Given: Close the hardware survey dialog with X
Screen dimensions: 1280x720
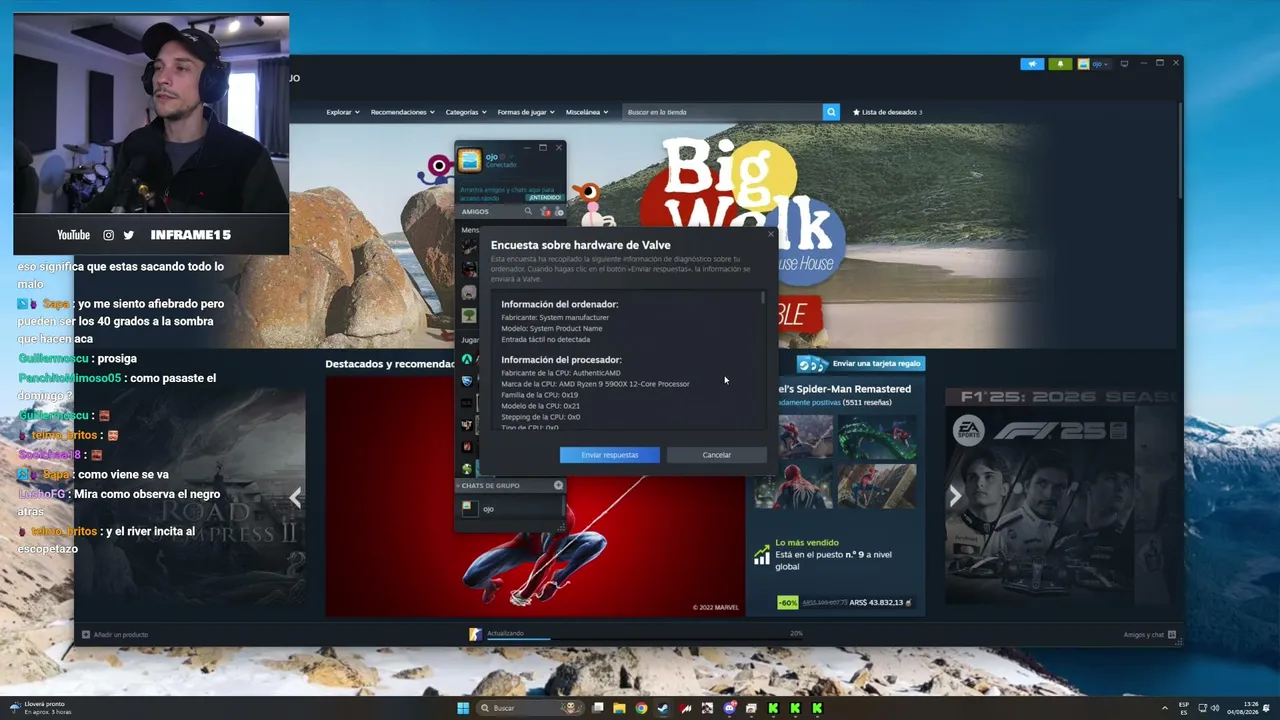Looking at the screenshot, I should click(770, 235).
